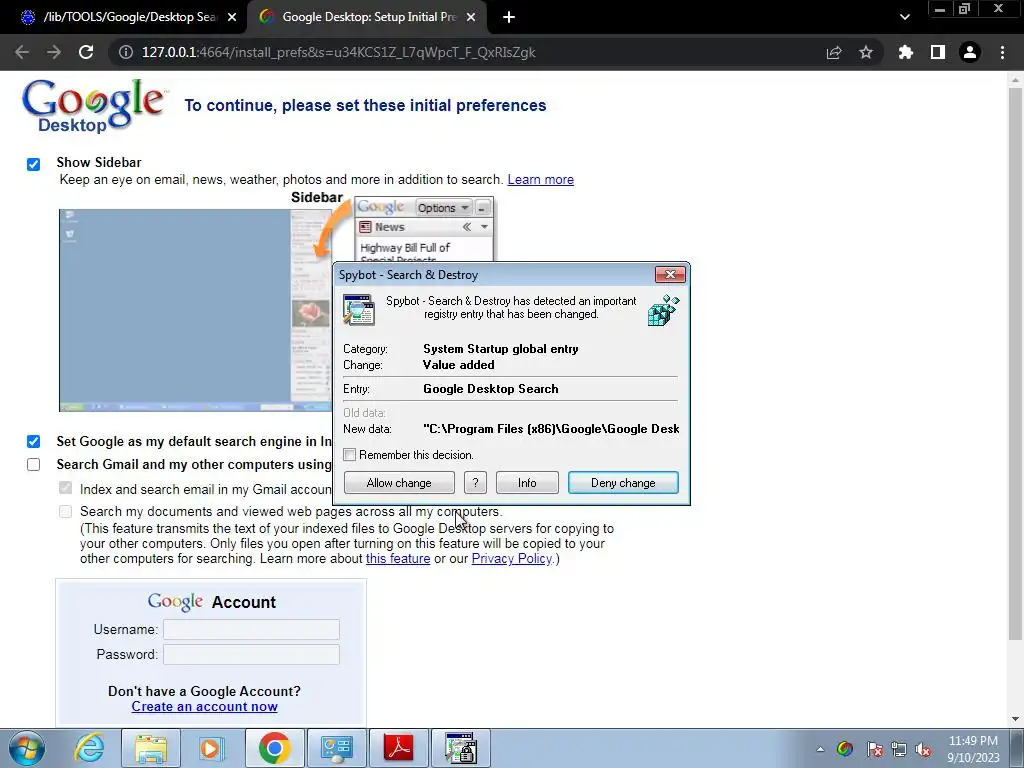Click the Google Desktop logo

[93, 106]
